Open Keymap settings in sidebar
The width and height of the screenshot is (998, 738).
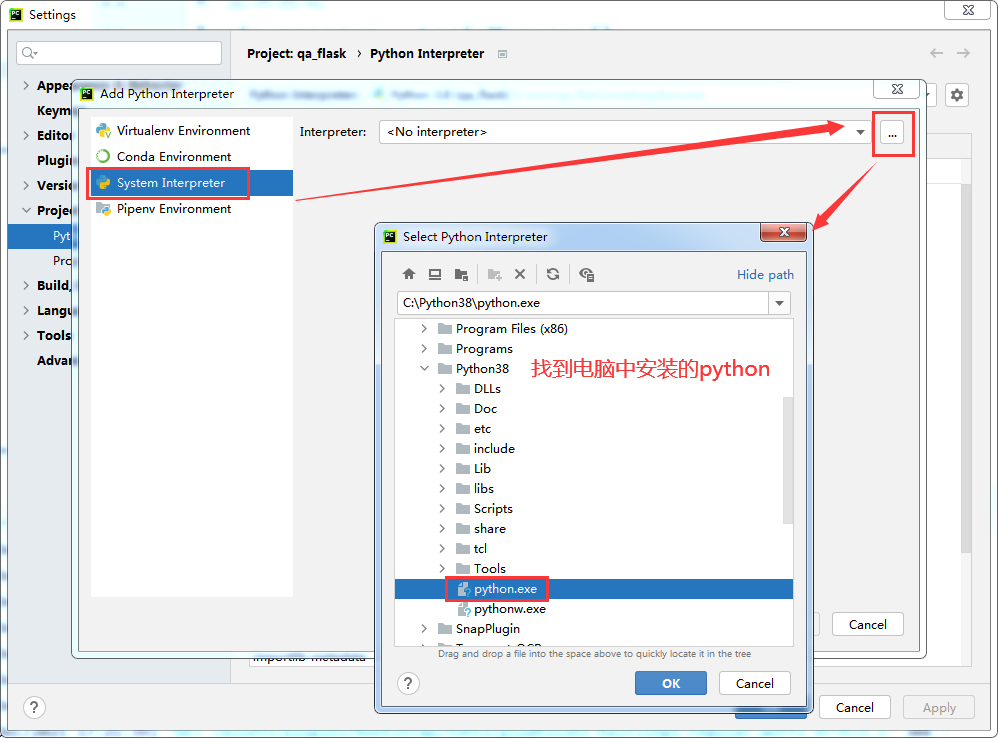pos(53,110)
